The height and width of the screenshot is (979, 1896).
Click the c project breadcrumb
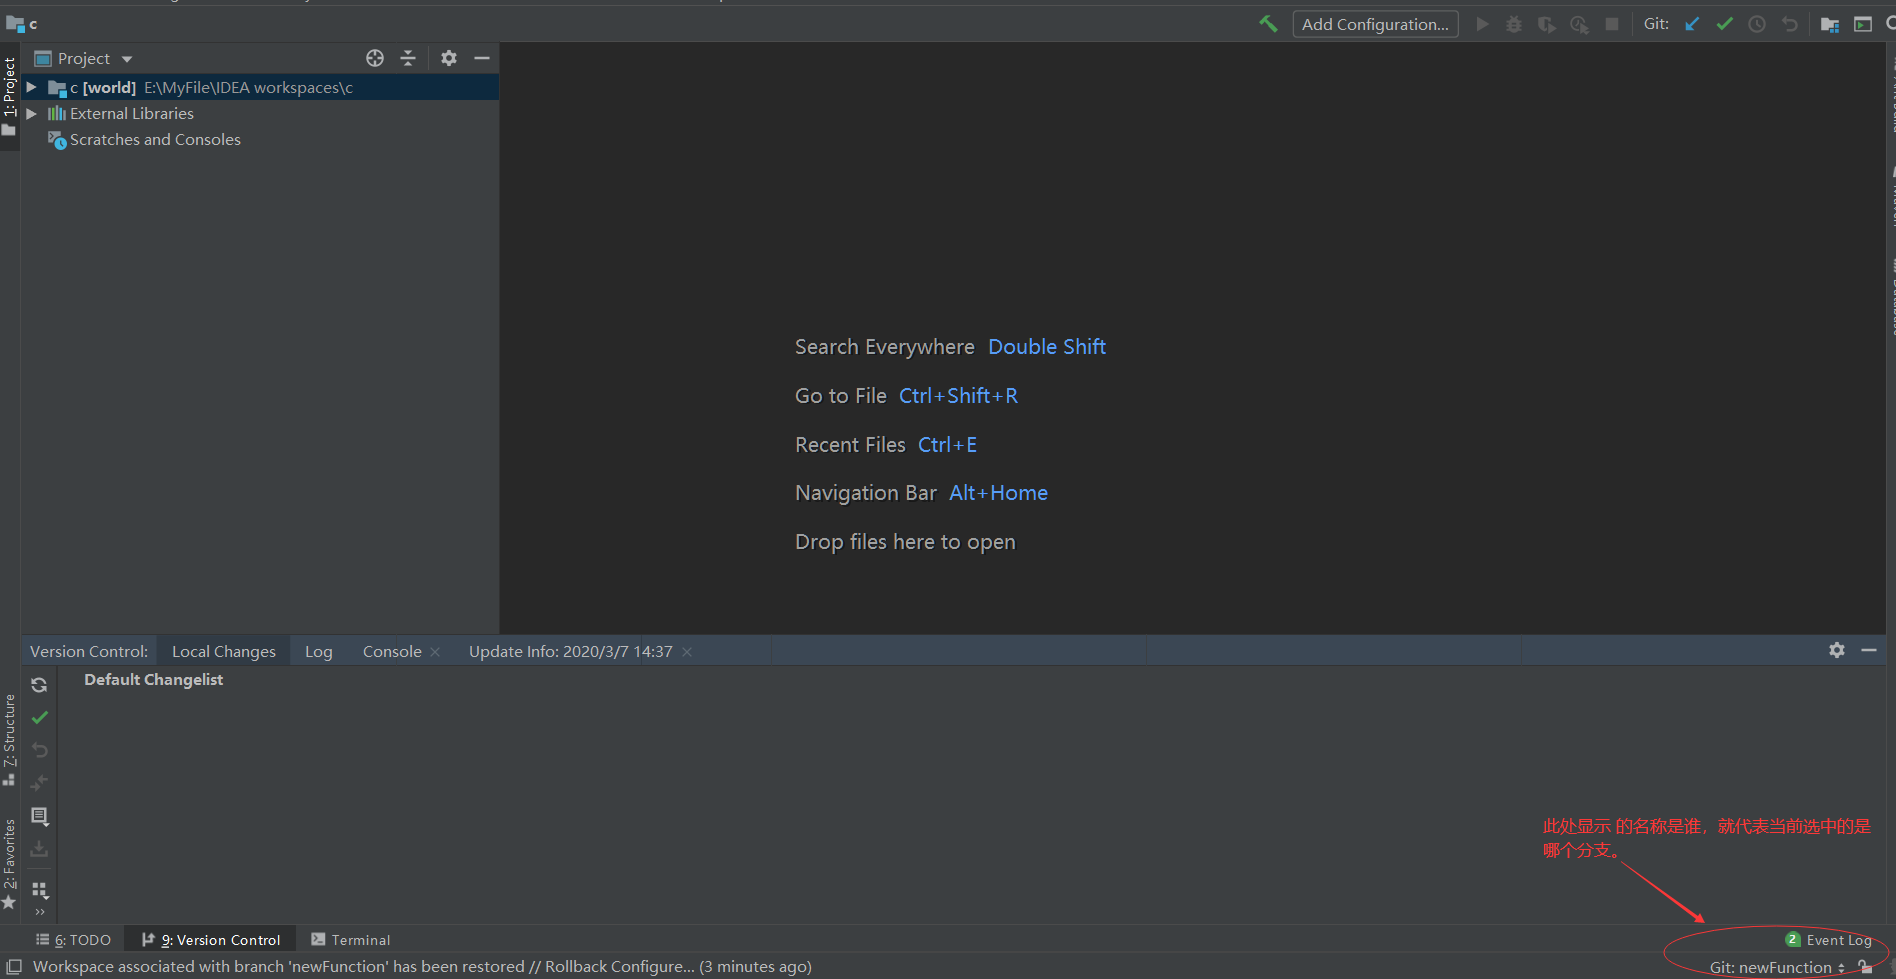[x=22, y=23]
